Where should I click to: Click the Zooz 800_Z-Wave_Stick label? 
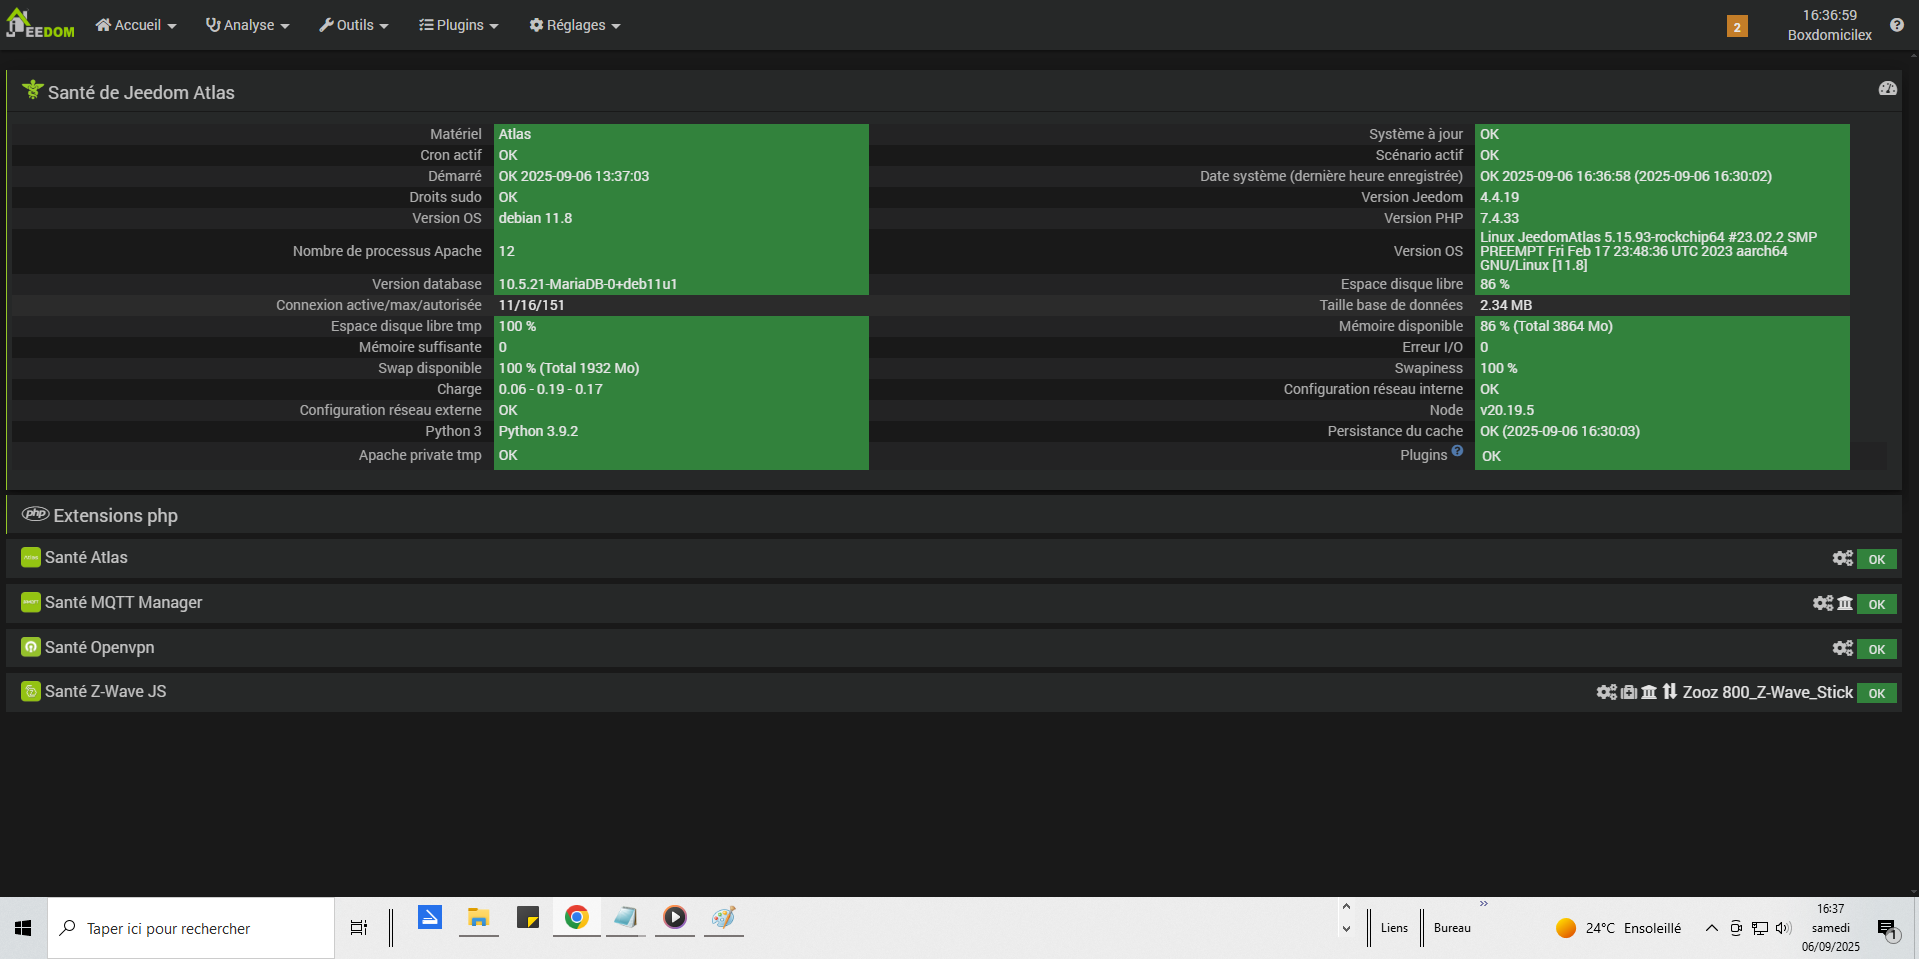click(x=1768, y=693)
